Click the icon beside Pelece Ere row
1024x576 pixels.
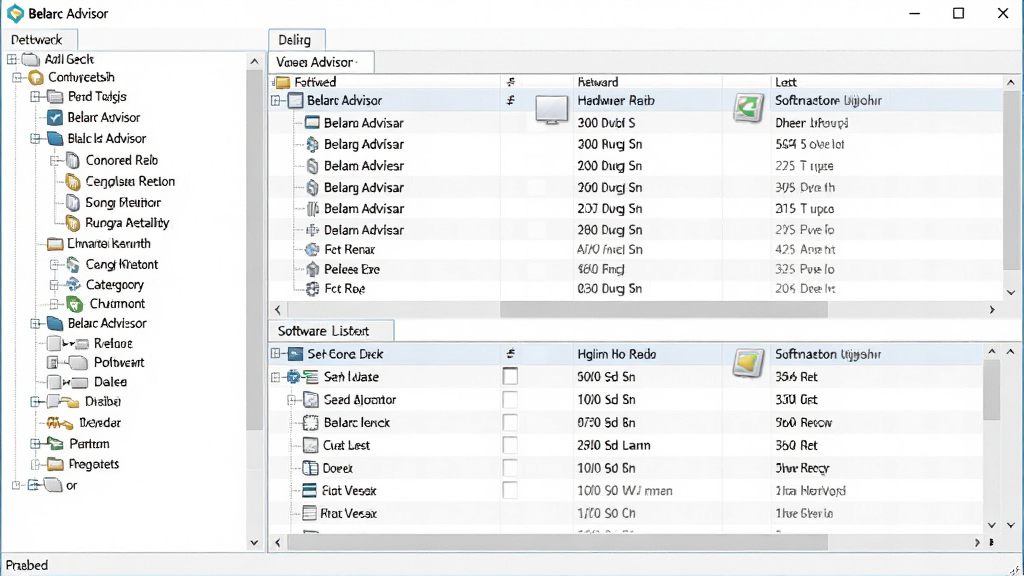(312, 270)
